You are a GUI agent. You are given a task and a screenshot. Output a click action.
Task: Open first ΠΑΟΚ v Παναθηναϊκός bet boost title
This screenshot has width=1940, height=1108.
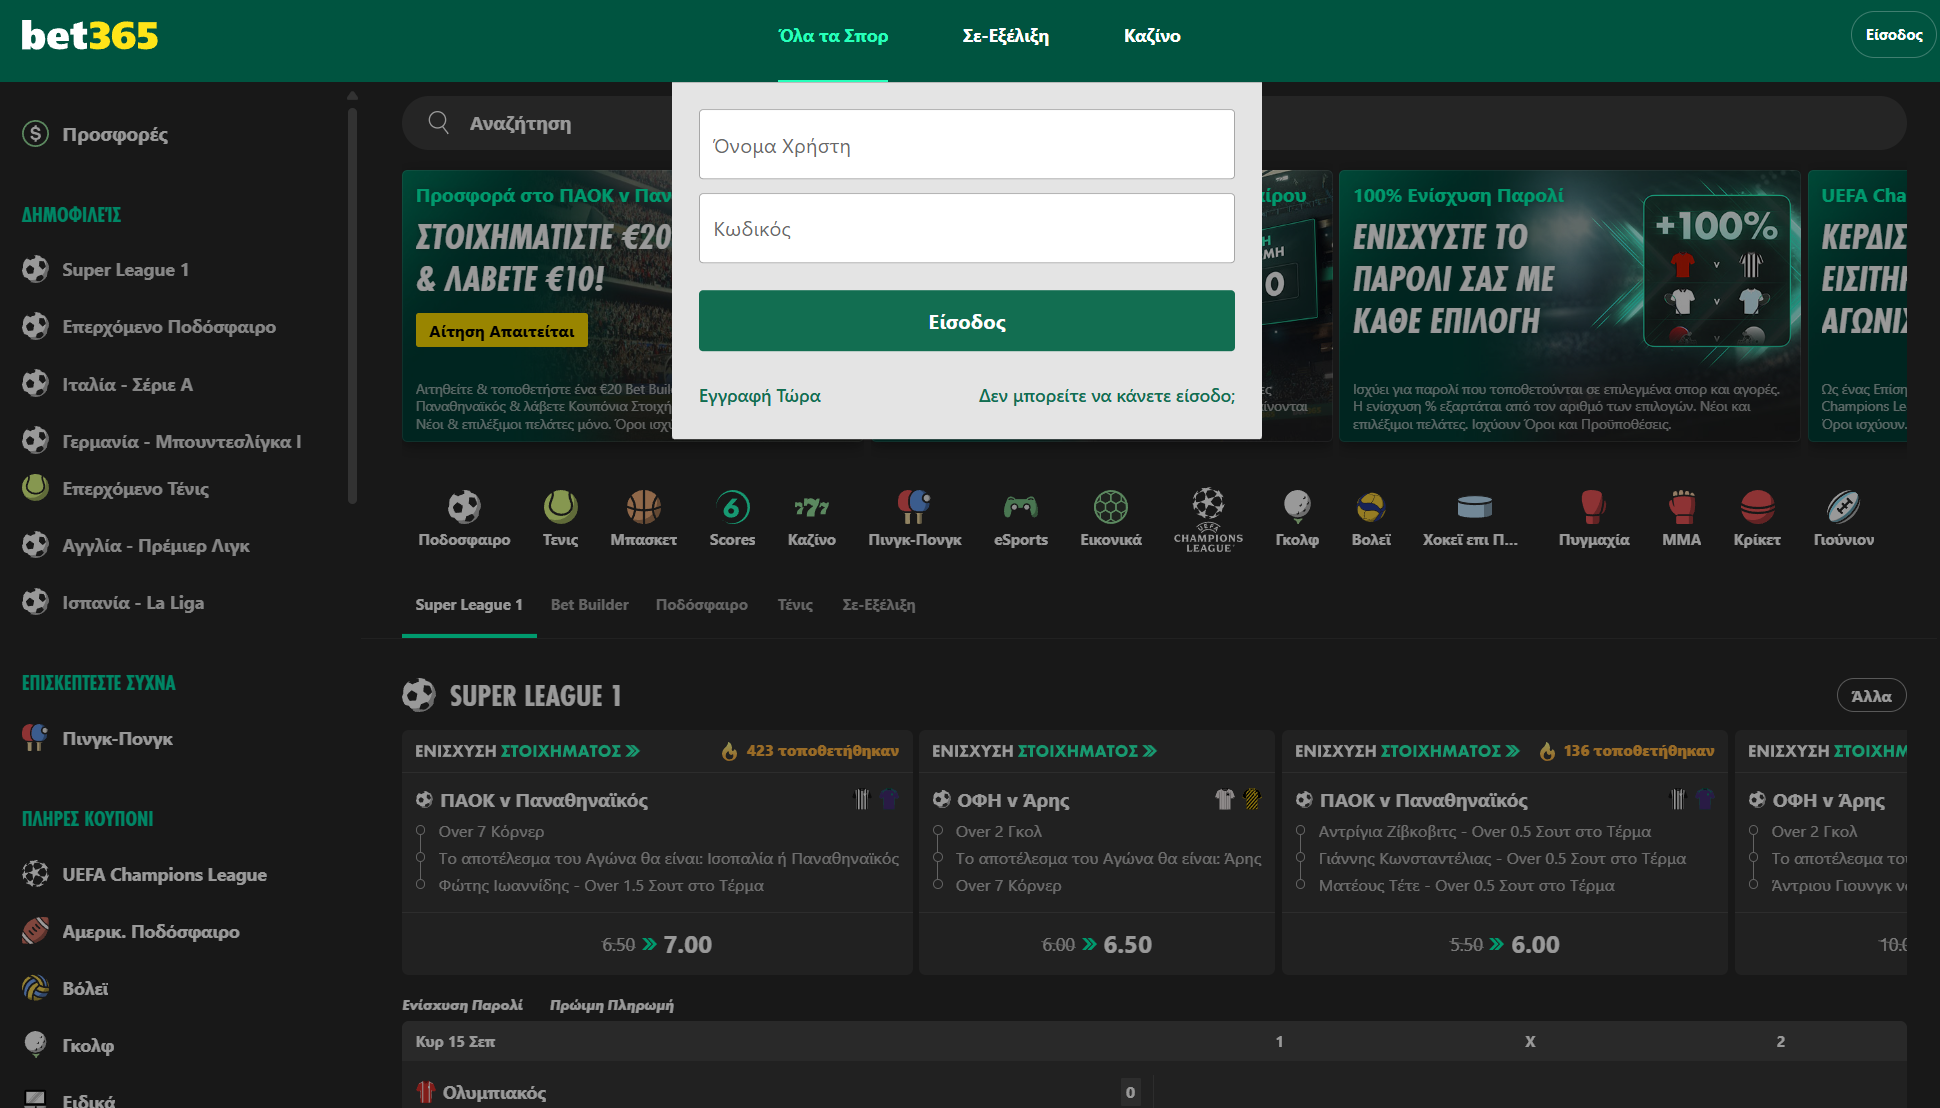pyautogui.click(x=544, y=800)
